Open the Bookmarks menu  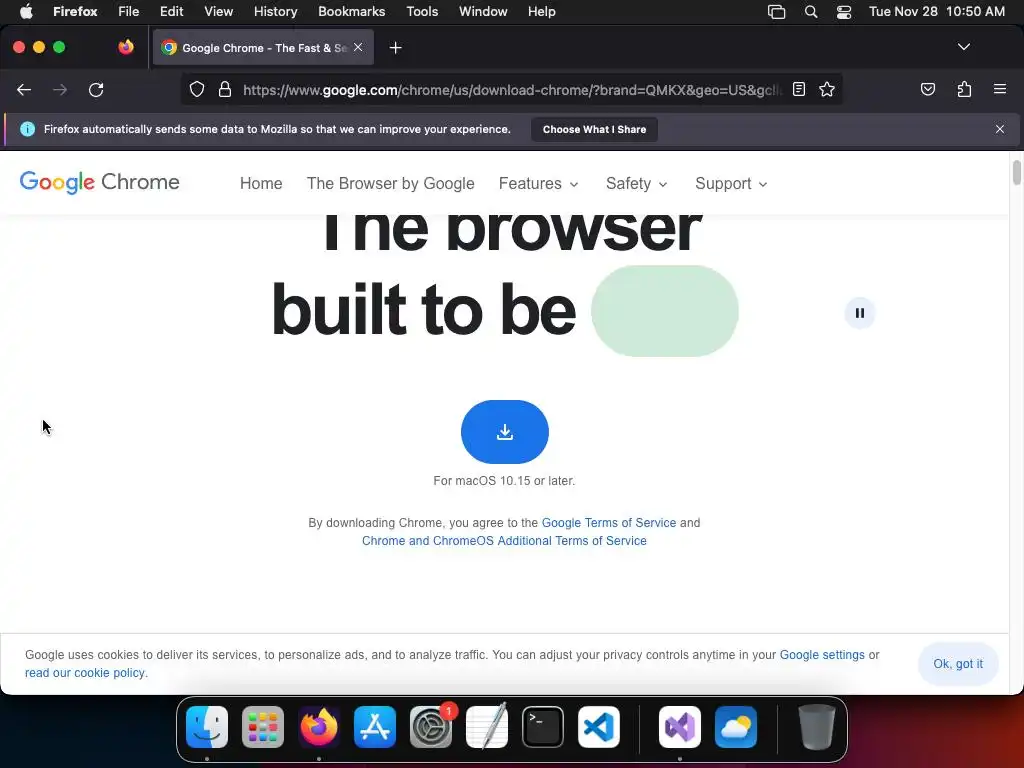click(x=351, y=11)
